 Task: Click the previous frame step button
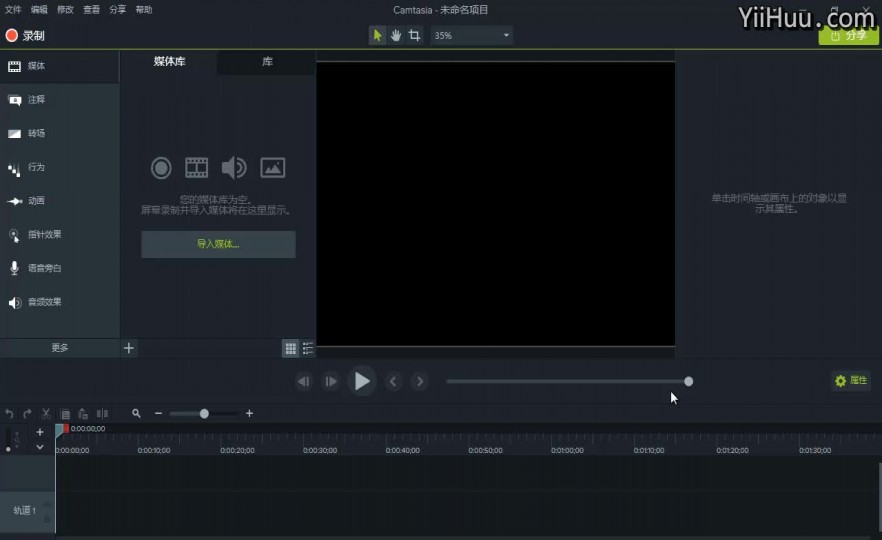pyautogui.click(x=304, y=381)
